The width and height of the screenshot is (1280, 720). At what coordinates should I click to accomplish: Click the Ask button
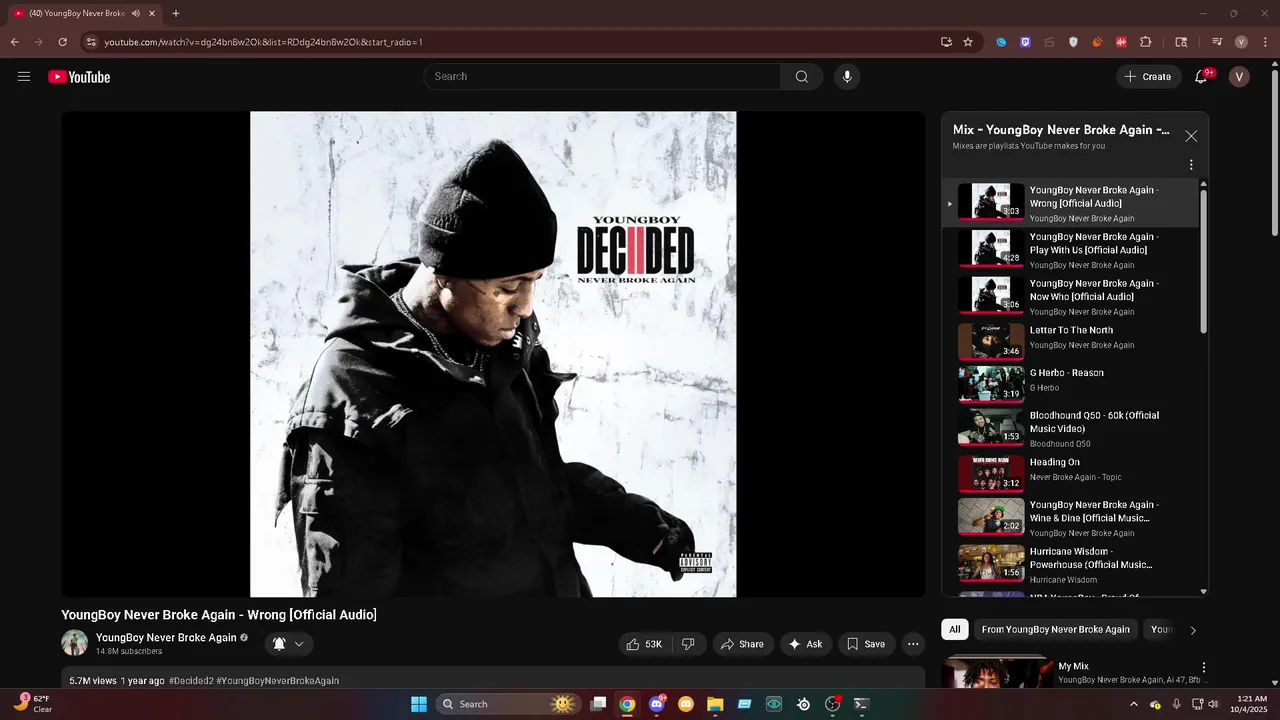pyautogui.click(x=805, y=644)
